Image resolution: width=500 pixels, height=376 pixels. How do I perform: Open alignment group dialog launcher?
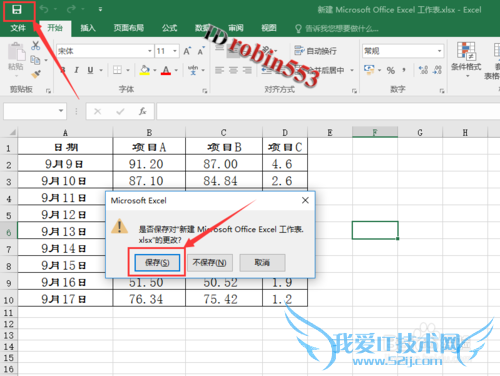coord(354,90)
